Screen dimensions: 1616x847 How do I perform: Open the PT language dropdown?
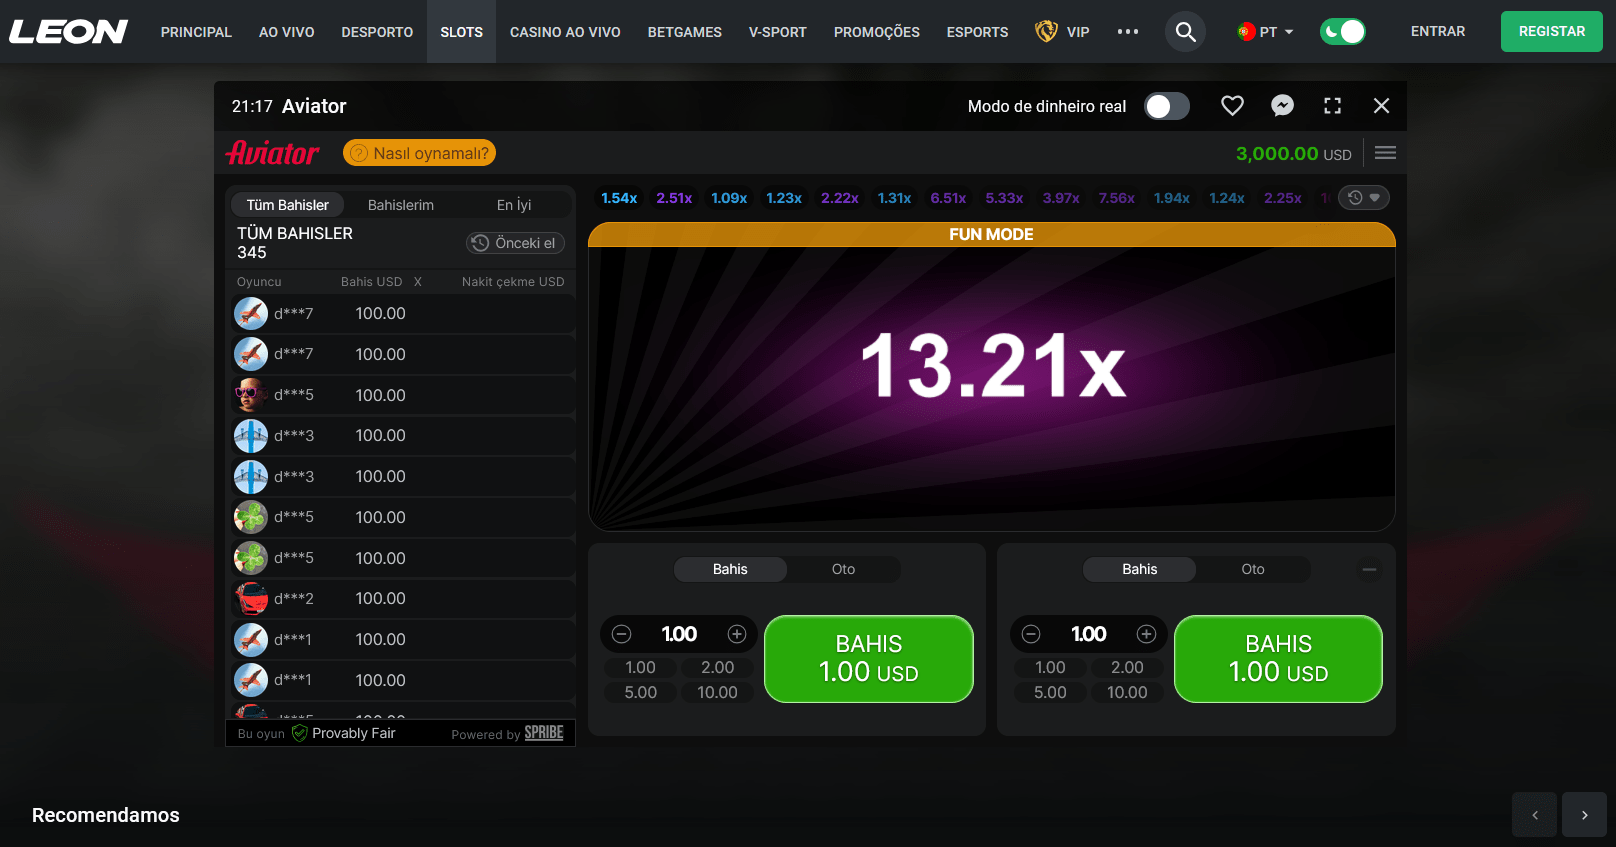1265,32
